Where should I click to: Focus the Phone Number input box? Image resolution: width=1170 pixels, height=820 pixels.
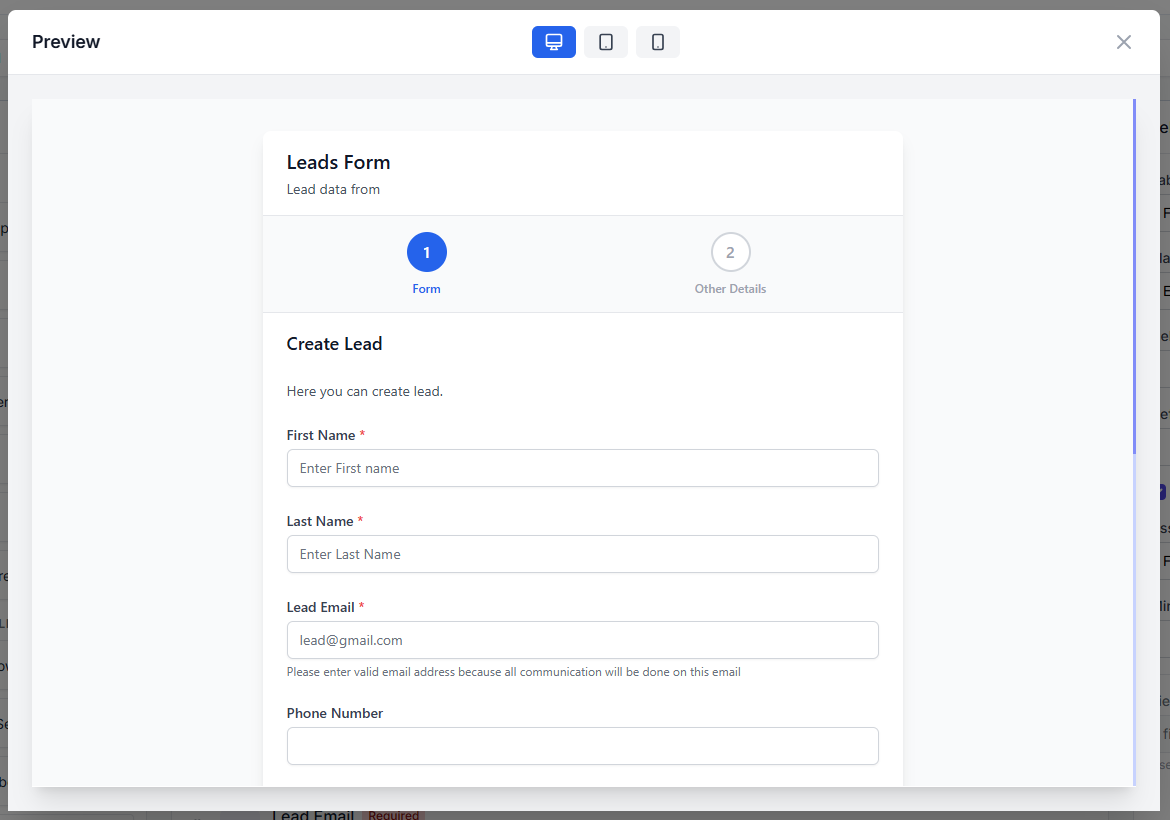tap(582, 746)
